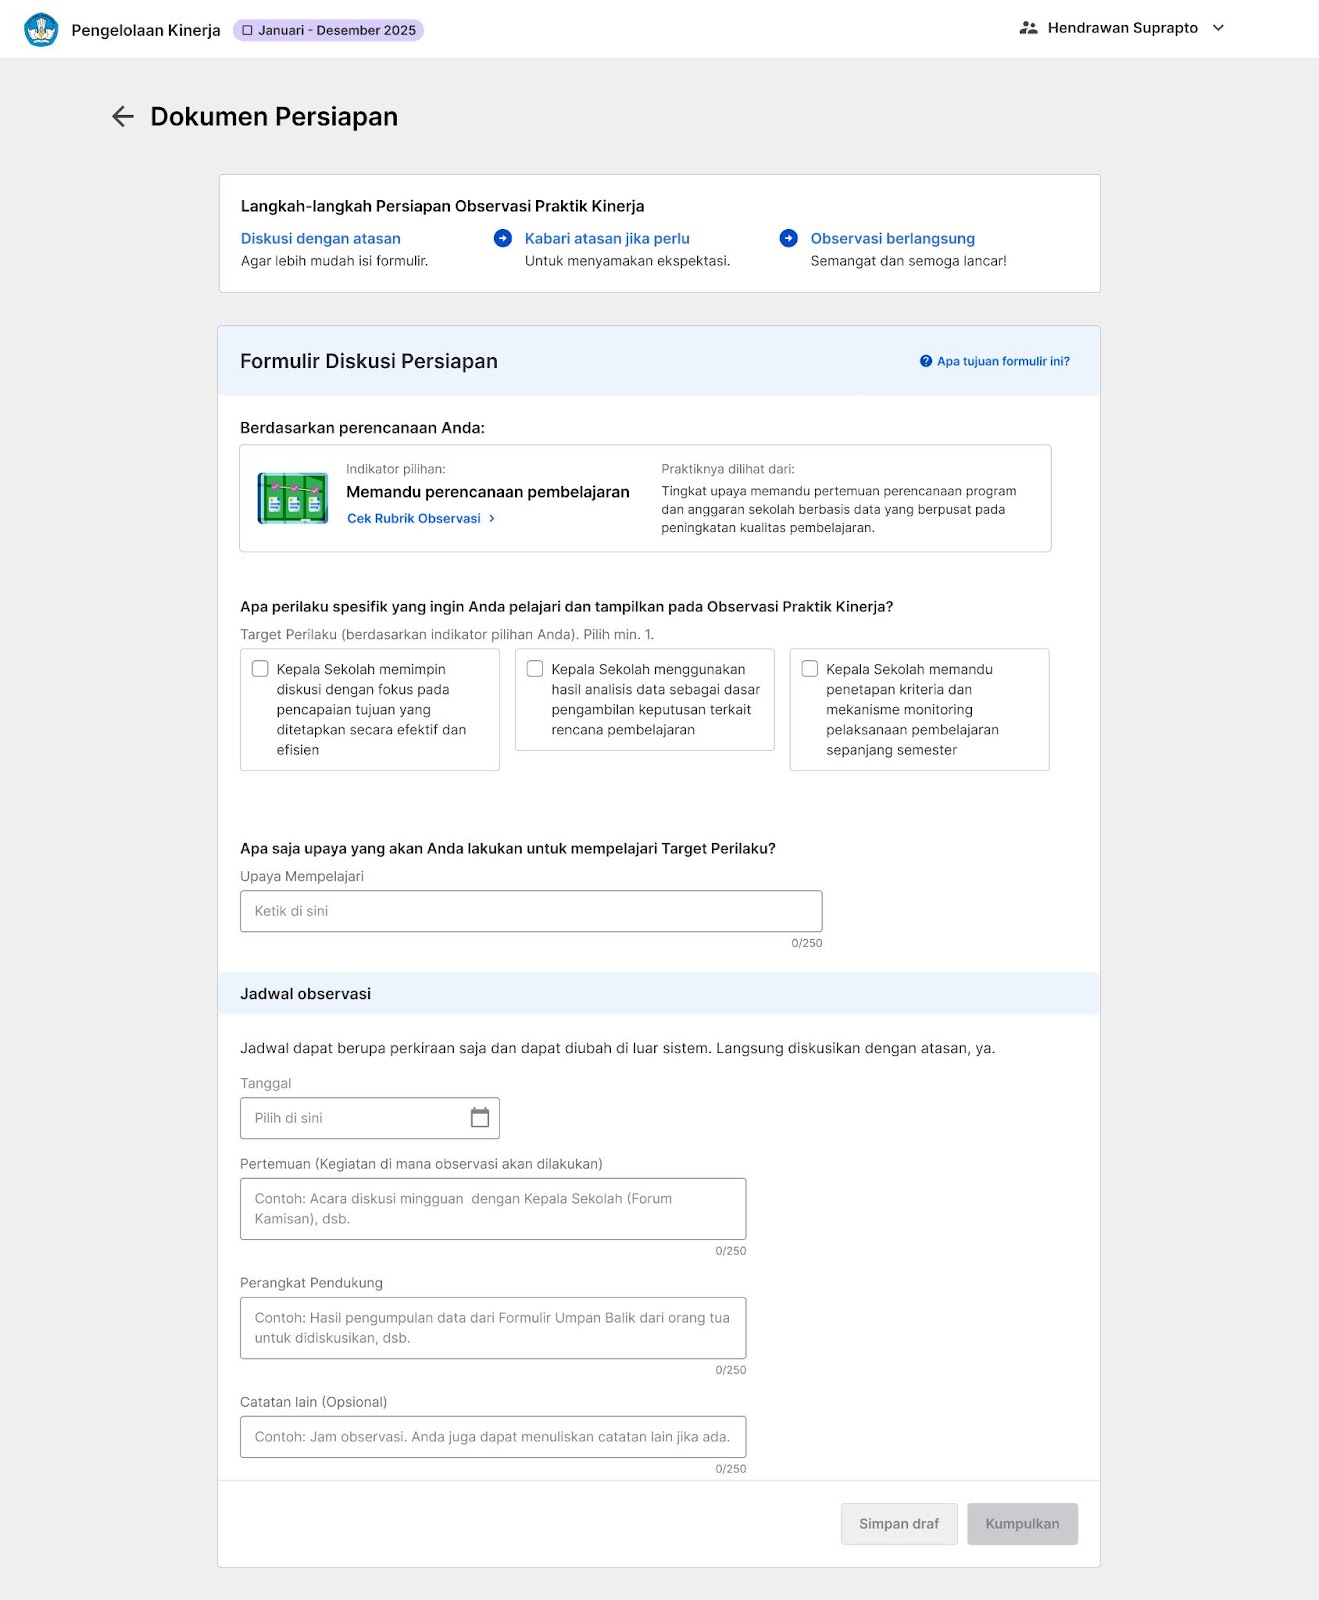The image size is (1319, 1600).
Task: Check 'Kepala Sekolah menggunakan hasil analisis data' option
Action: click(535, 669)
